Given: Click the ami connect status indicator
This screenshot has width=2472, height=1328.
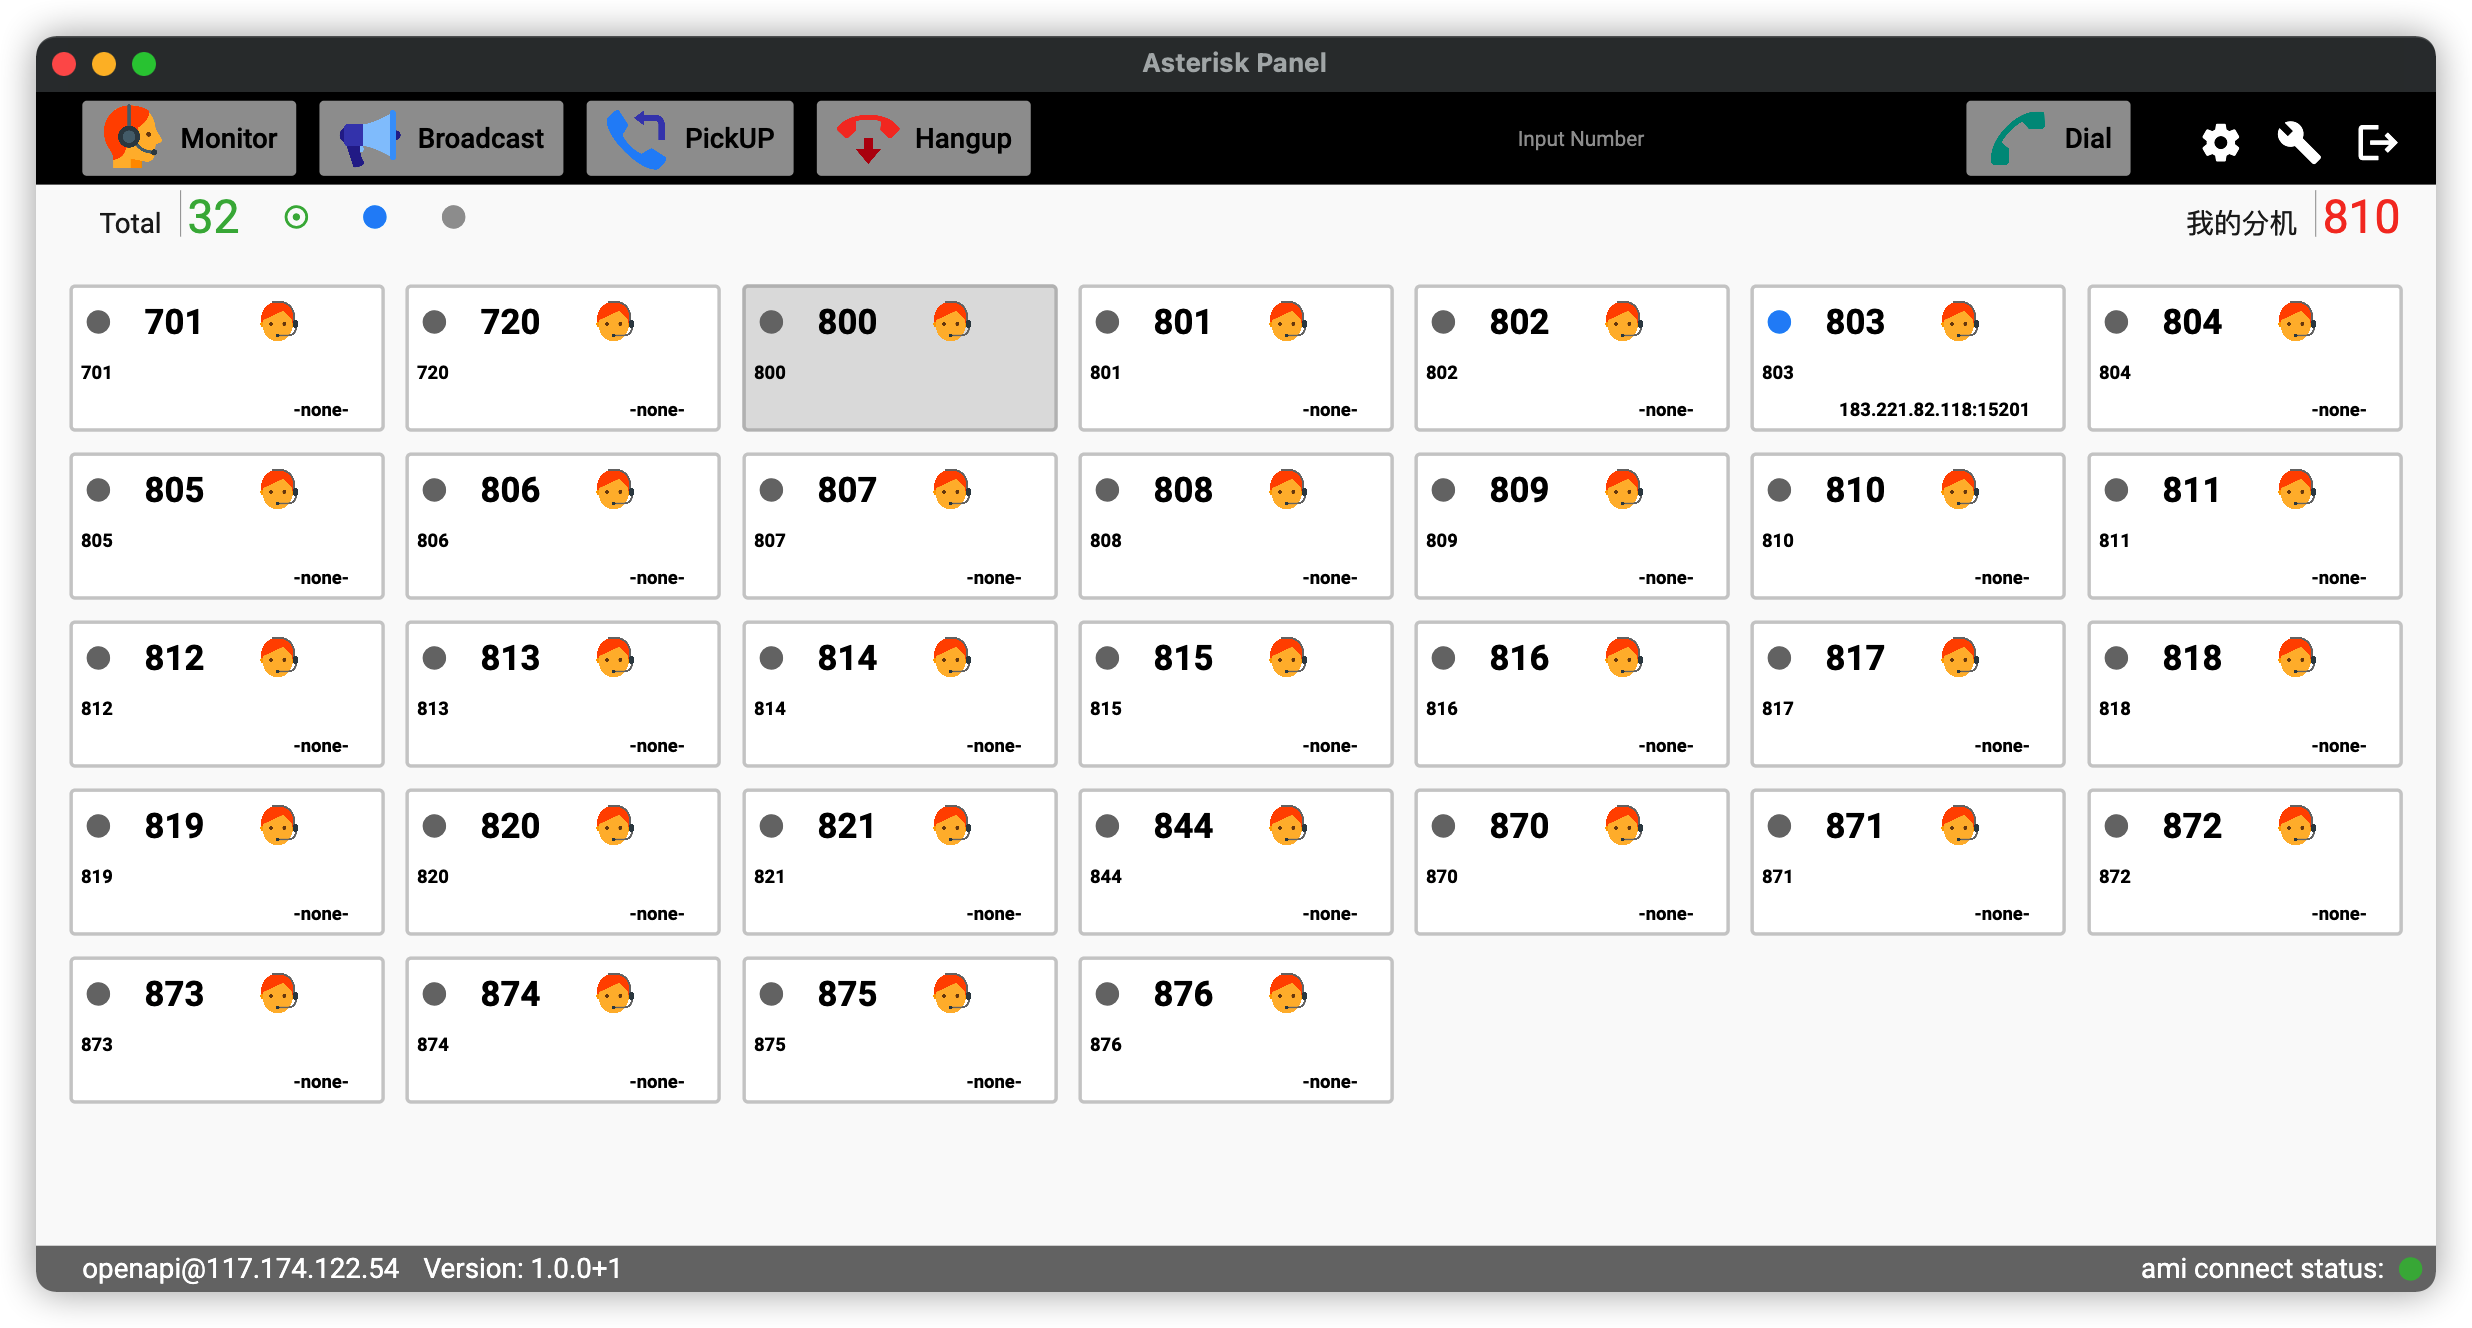Looking at the screenshot, I should 2410,1268.
